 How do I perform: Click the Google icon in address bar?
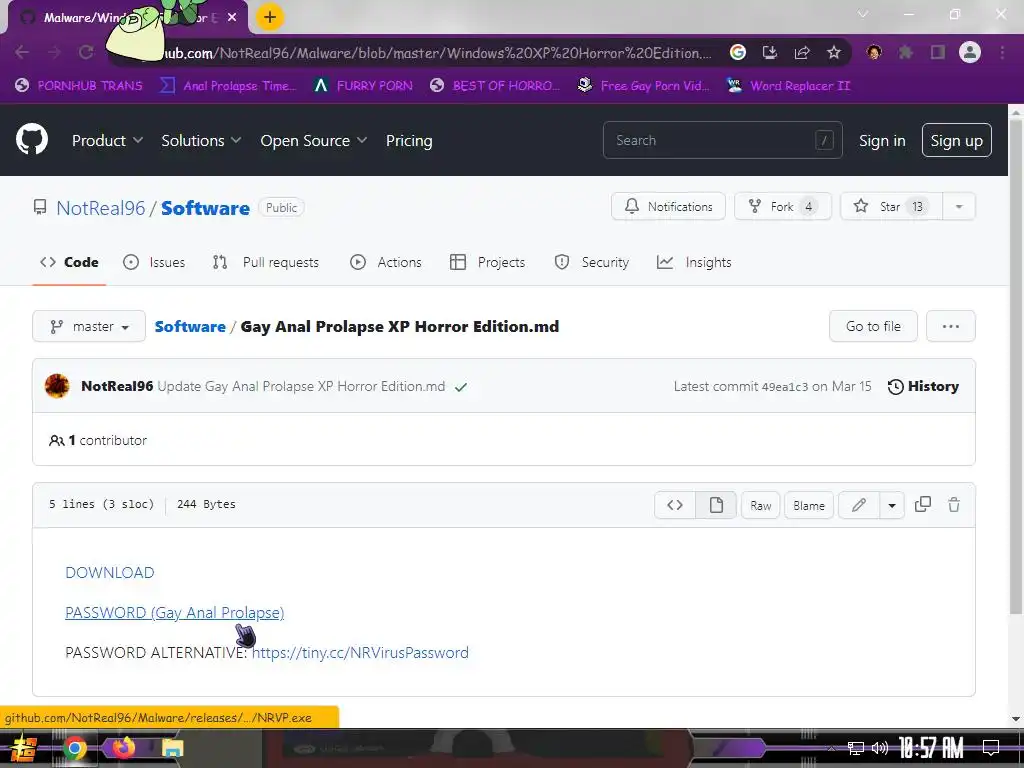click(x=737, y=52)
